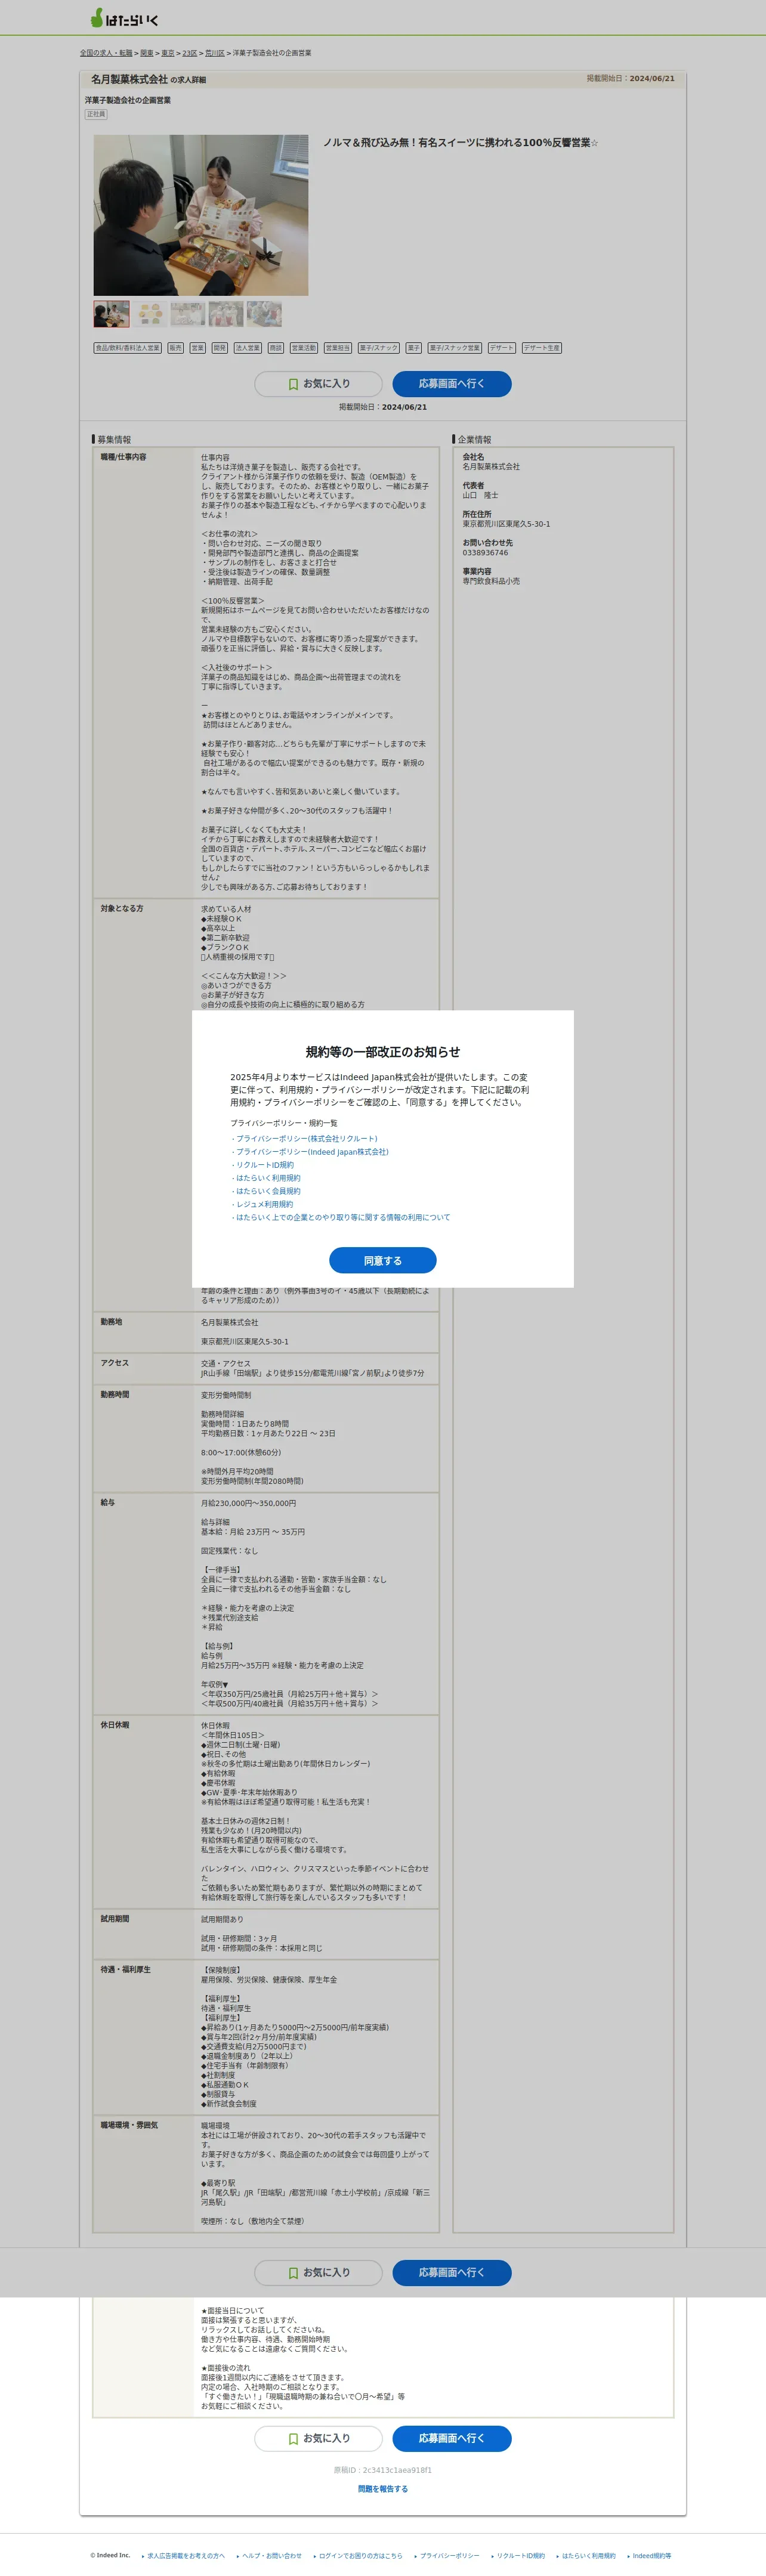This screenshot has width=766, height=2576.
Task: Open footer link ヘルプ・お問い合わせ
Action: [x=271, y=2555]
